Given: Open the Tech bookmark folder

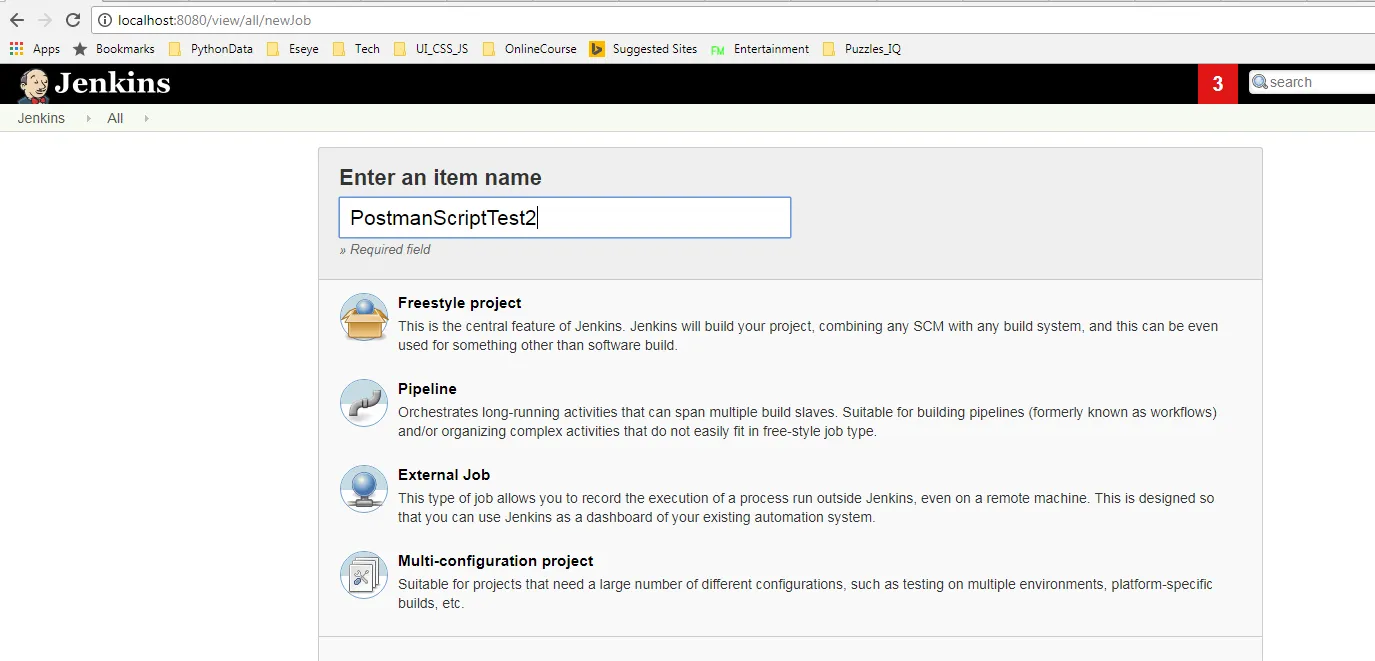Looking at the screenshot, I should [356, 48].
